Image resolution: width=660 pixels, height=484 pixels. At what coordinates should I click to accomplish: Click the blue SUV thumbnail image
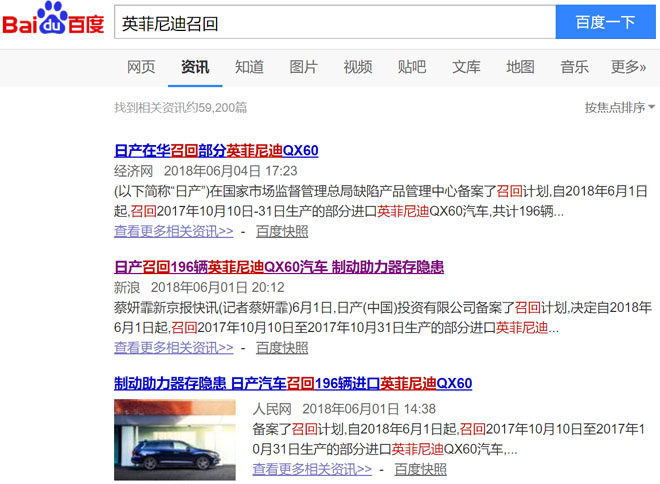175,440
